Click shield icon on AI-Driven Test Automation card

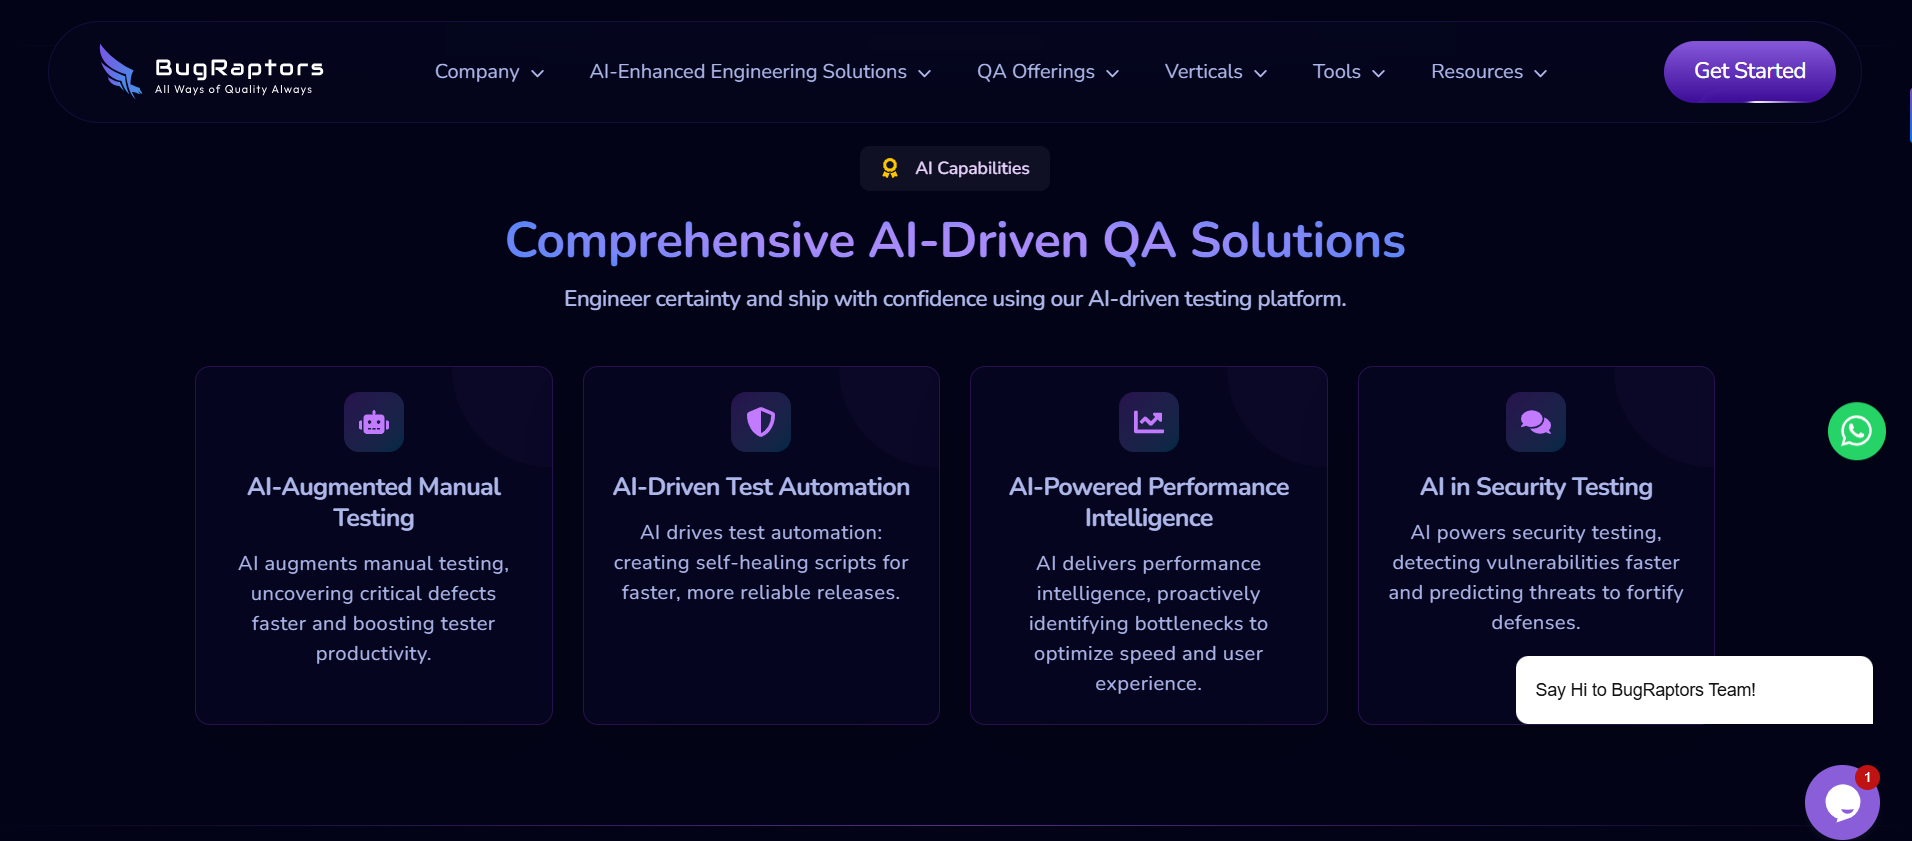[761, 422]
